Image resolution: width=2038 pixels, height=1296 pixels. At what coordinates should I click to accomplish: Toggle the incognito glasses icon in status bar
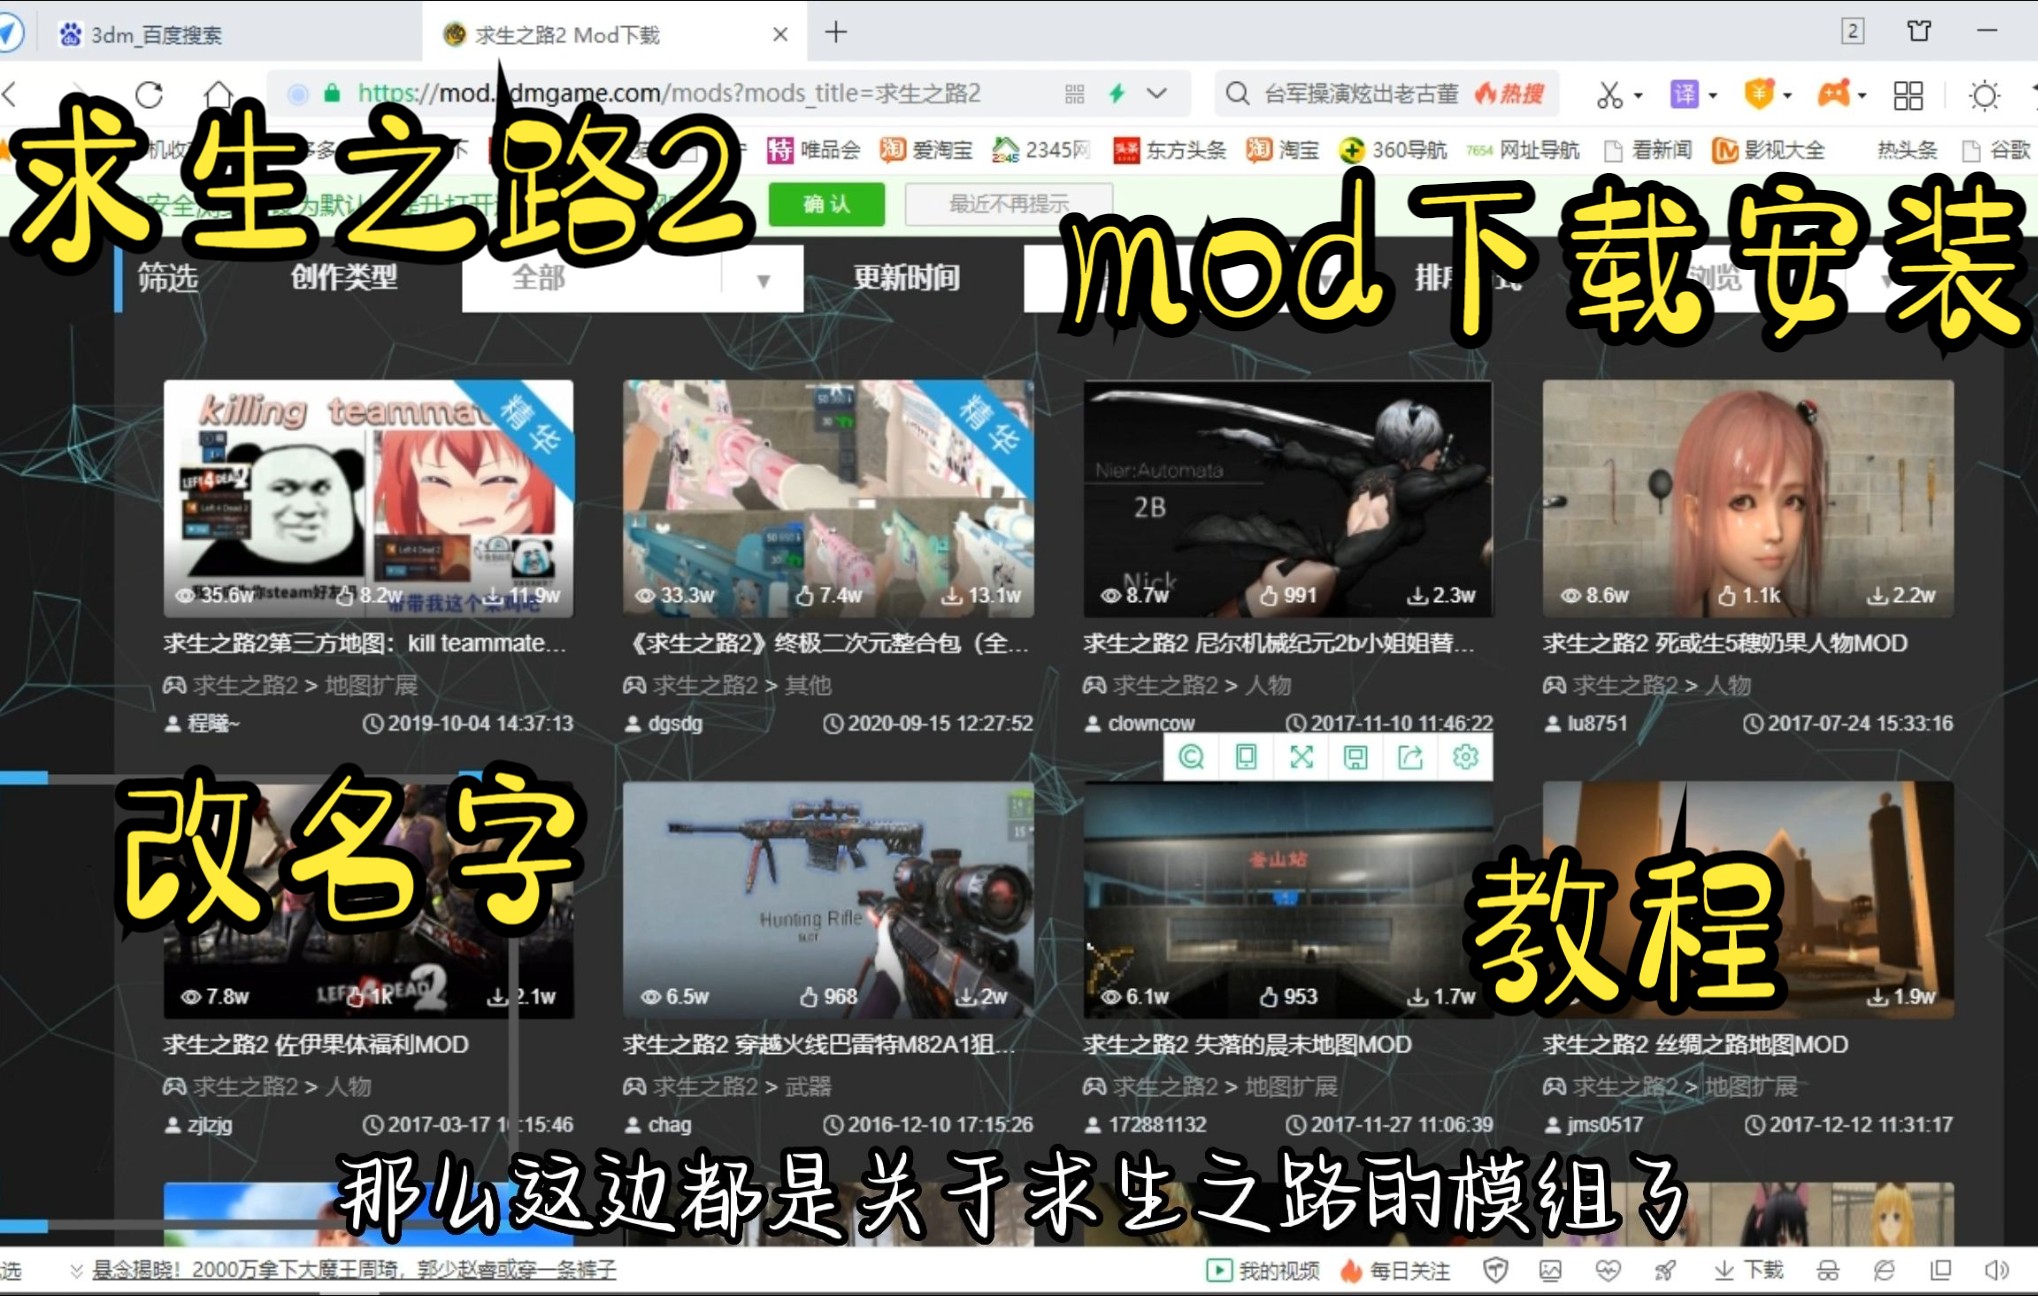tap(1828, 1270)
